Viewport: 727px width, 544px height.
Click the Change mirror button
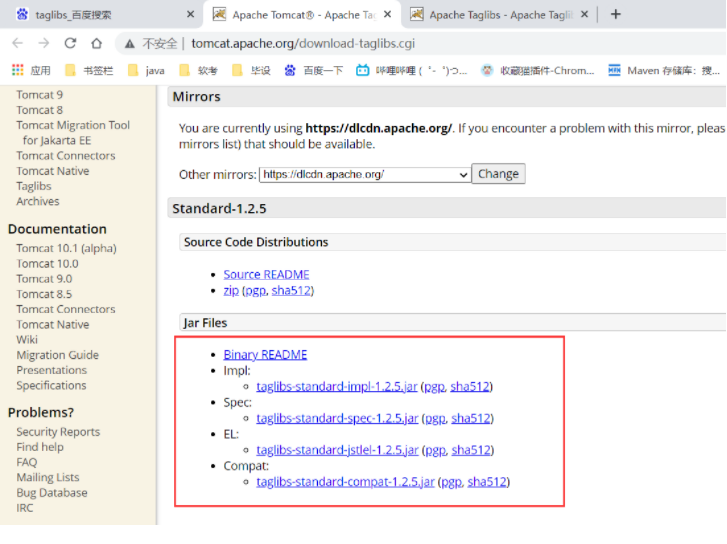click(x=498, y=174)
